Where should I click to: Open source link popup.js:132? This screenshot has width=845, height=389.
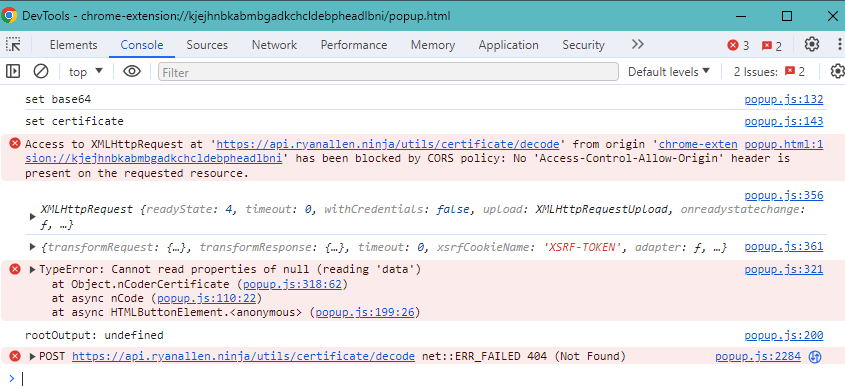pyautogui.click(x=784, y=99)
